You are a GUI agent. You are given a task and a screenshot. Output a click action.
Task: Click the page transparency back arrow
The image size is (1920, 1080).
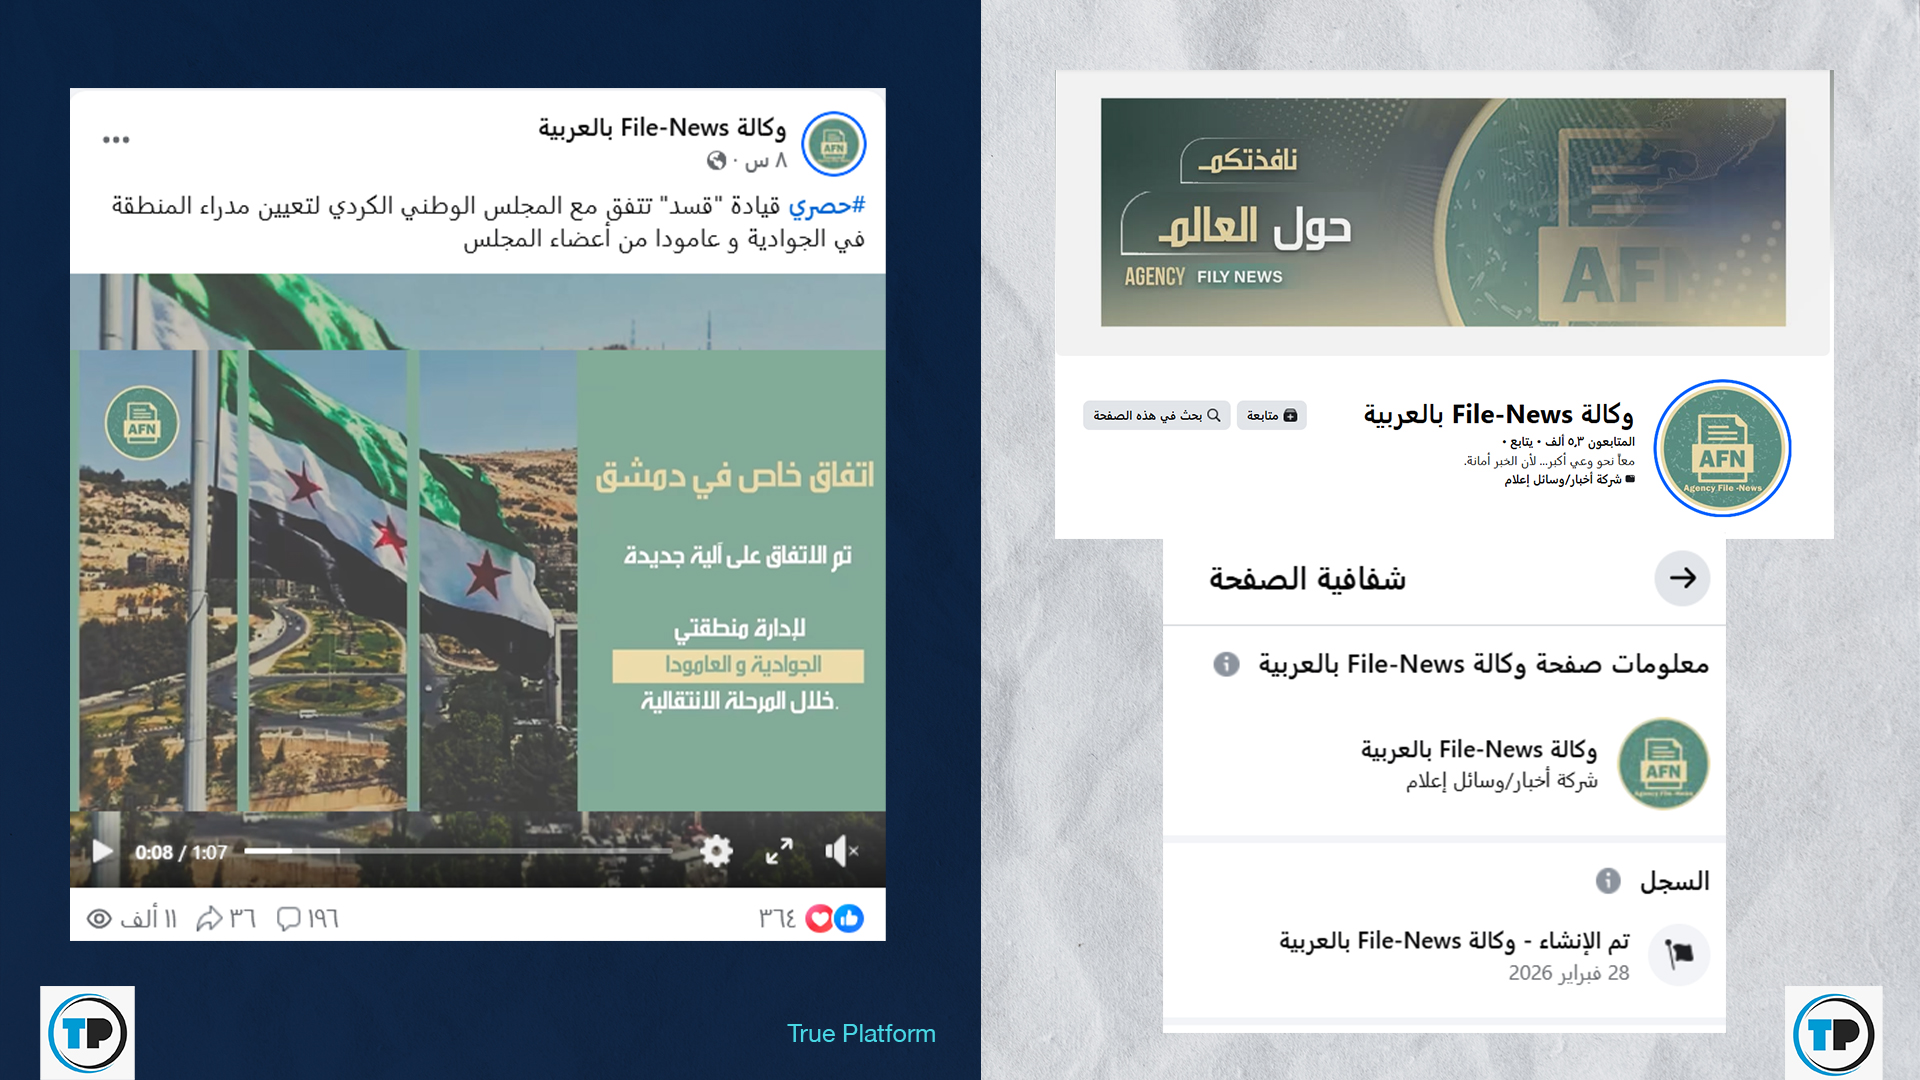click(1682, 578)
